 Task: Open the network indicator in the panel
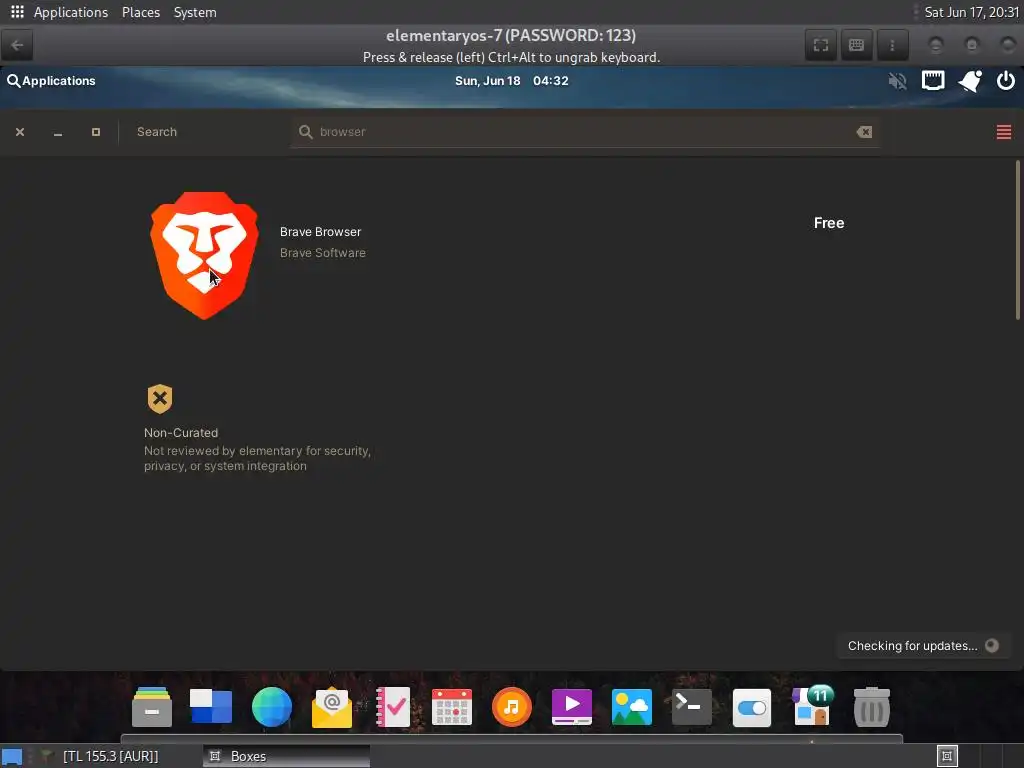933,81
